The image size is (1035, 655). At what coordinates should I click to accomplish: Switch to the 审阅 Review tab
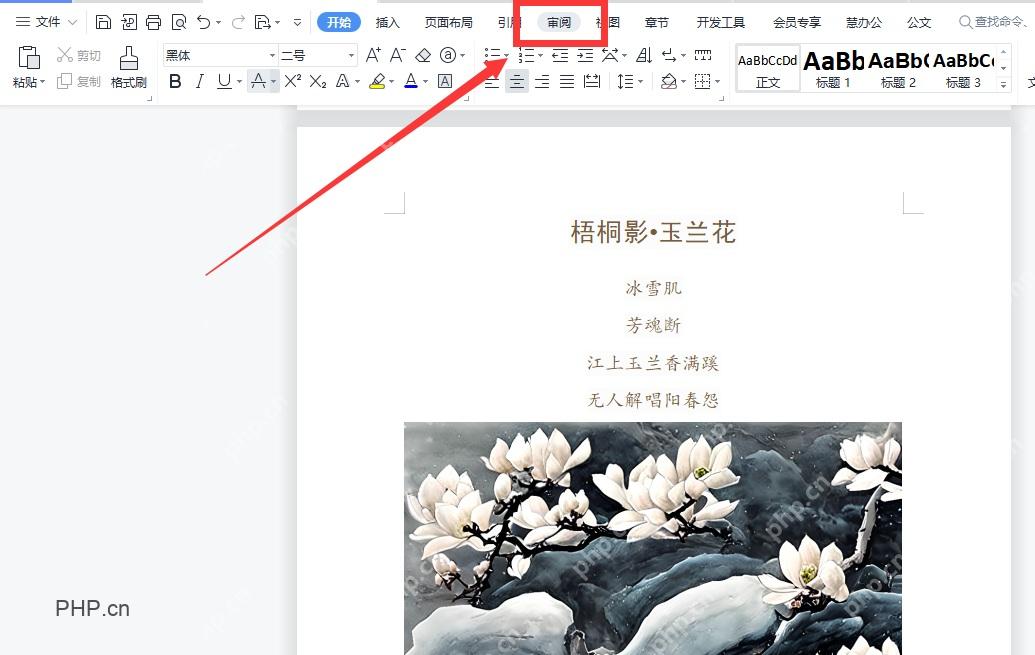click(x=559, y=22)
